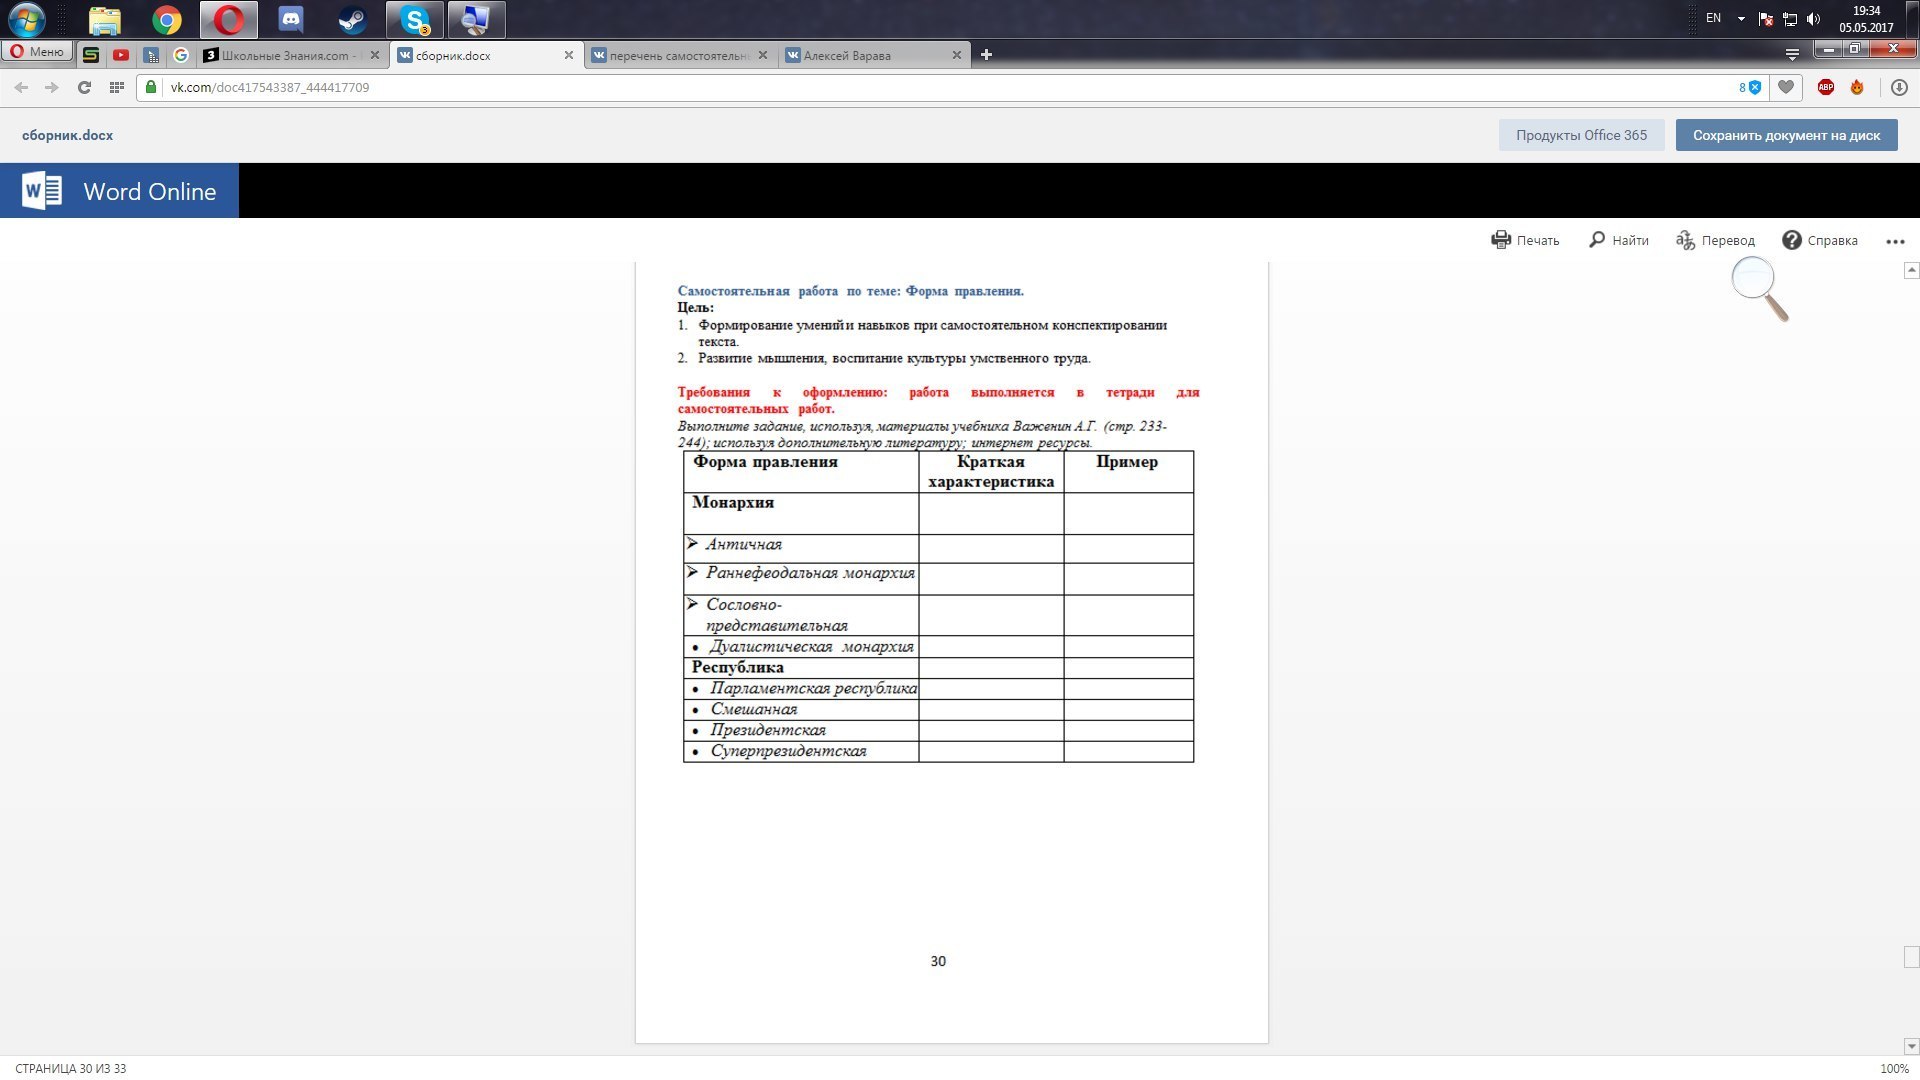This screenshot has height=1080, width=1920.
Task: Open the Magnifier app in the taskbar
Action: click(x=476, y=20)
